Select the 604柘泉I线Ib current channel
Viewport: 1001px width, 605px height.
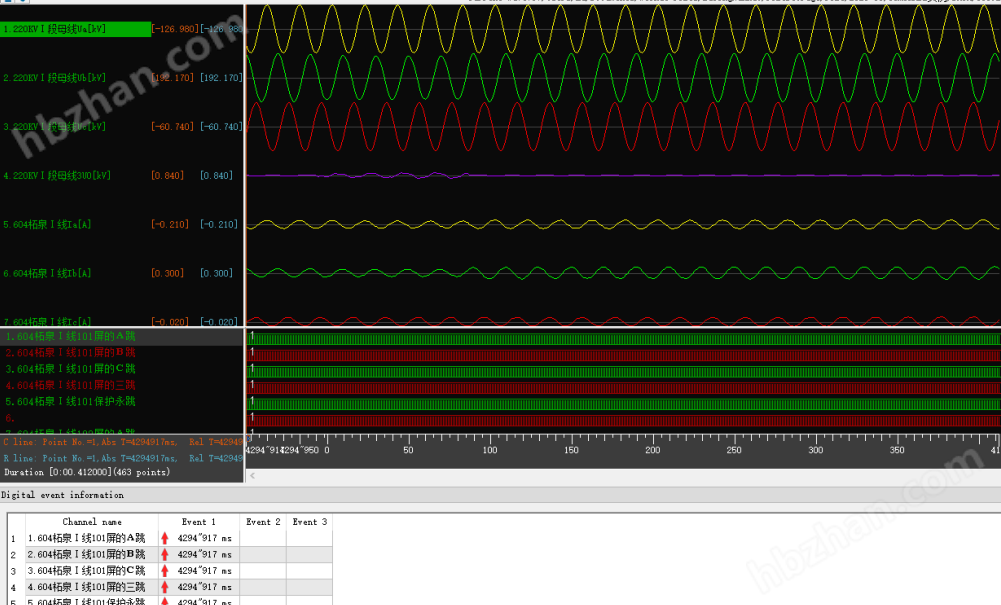48,273
